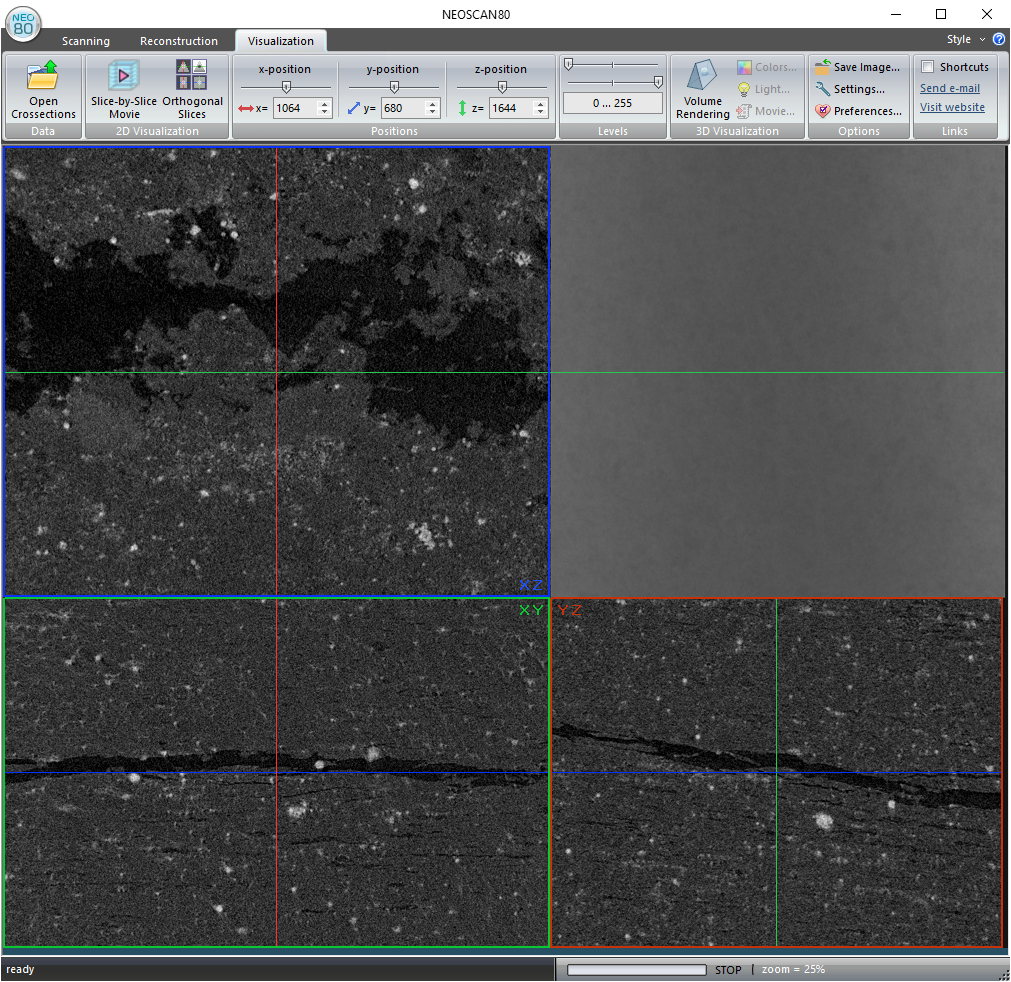This screenshot has width=1011, height=982.
Task: Click the Save Image option
Action: click(858, 67)
